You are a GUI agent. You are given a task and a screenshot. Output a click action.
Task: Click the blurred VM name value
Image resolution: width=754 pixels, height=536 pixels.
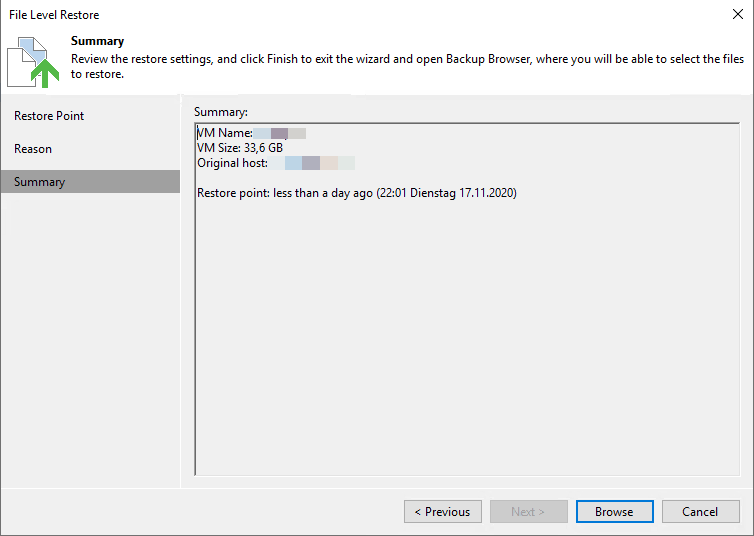[280, 133]
